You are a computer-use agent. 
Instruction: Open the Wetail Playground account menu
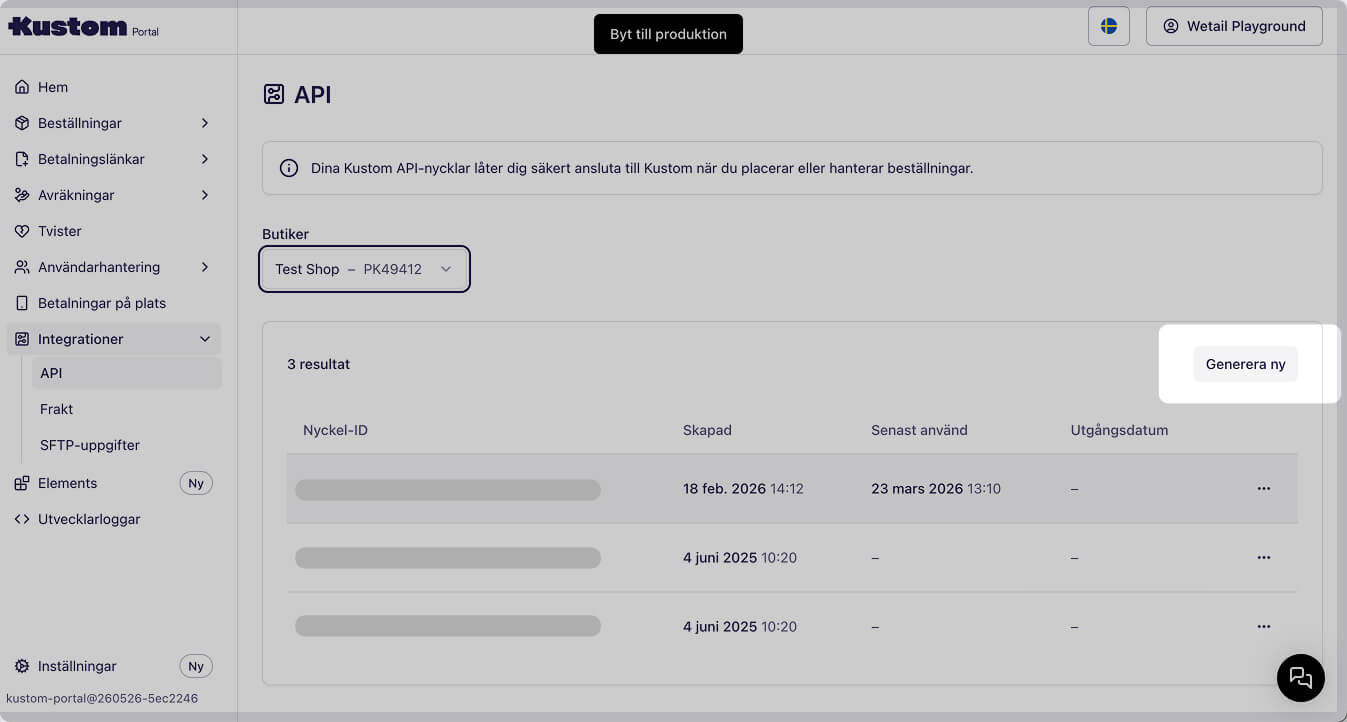1234,26
